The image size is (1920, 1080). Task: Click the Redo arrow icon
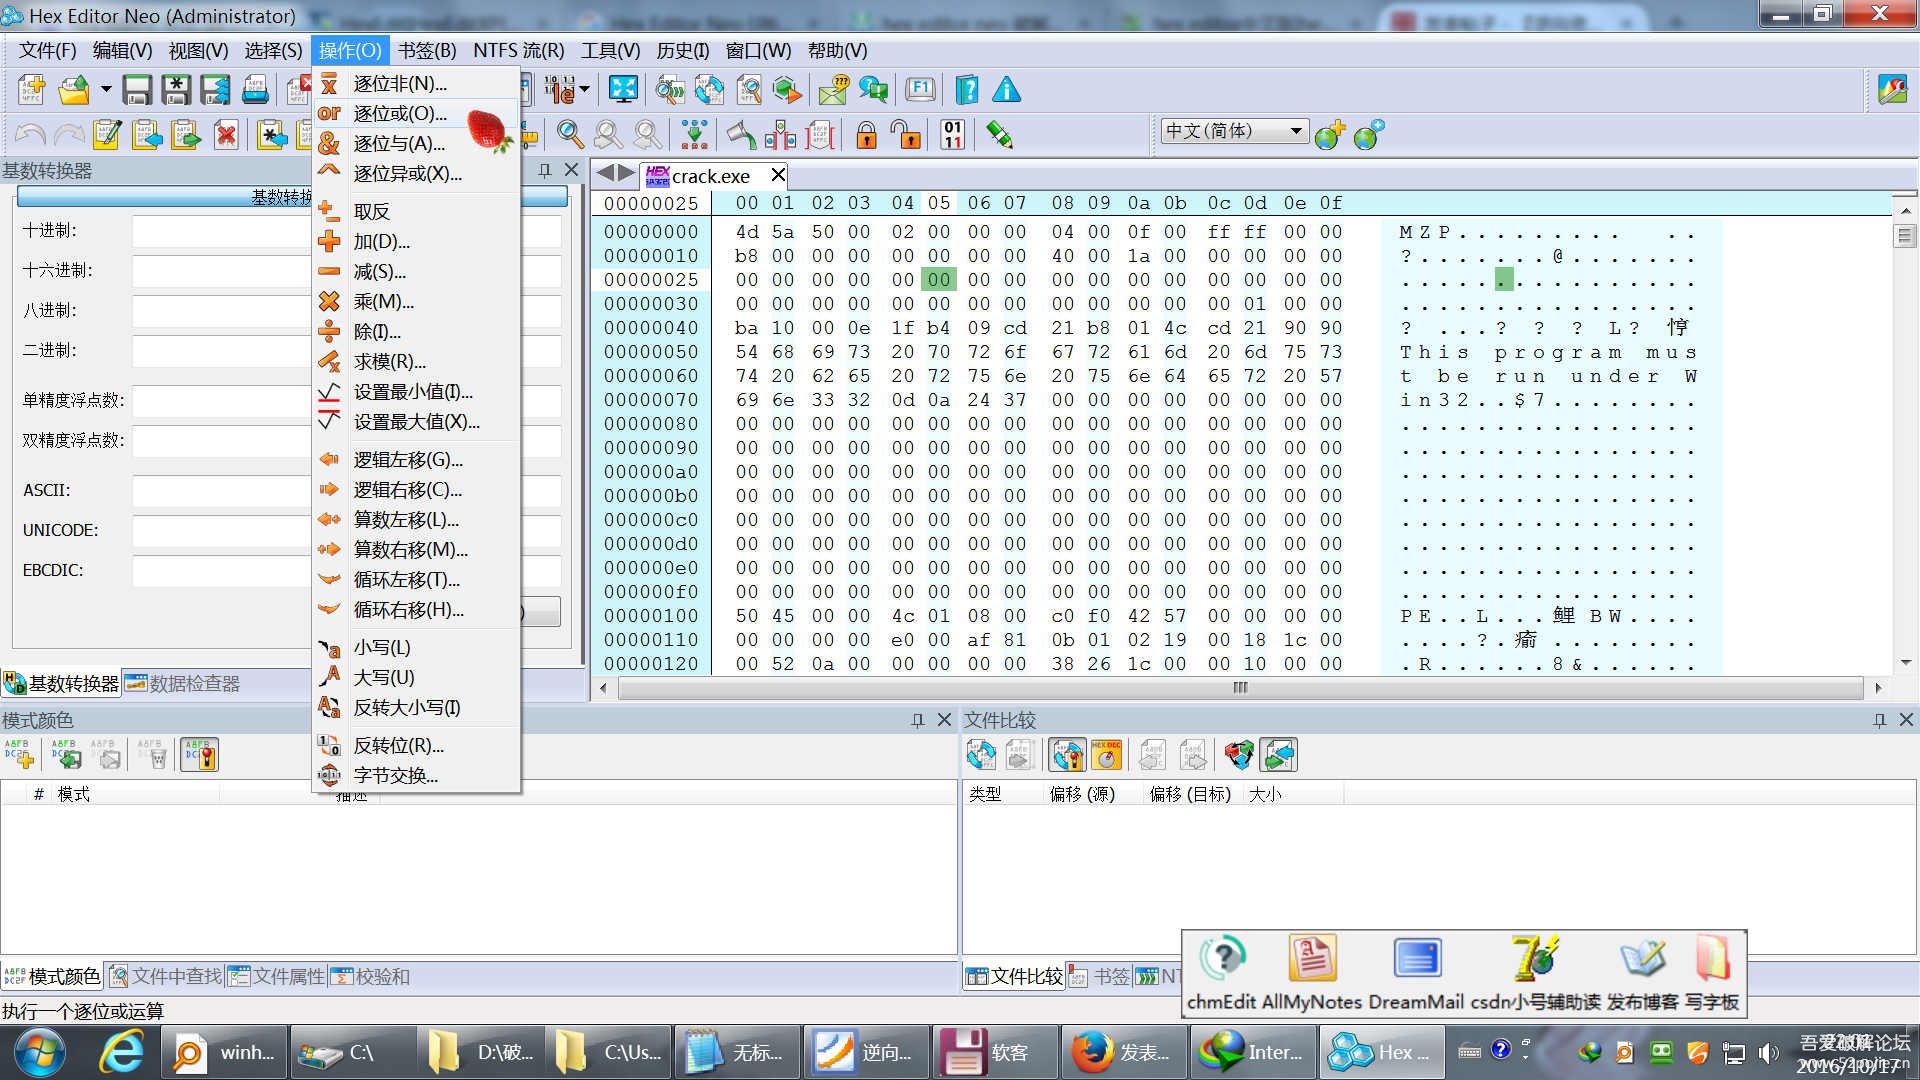point(69,134)
